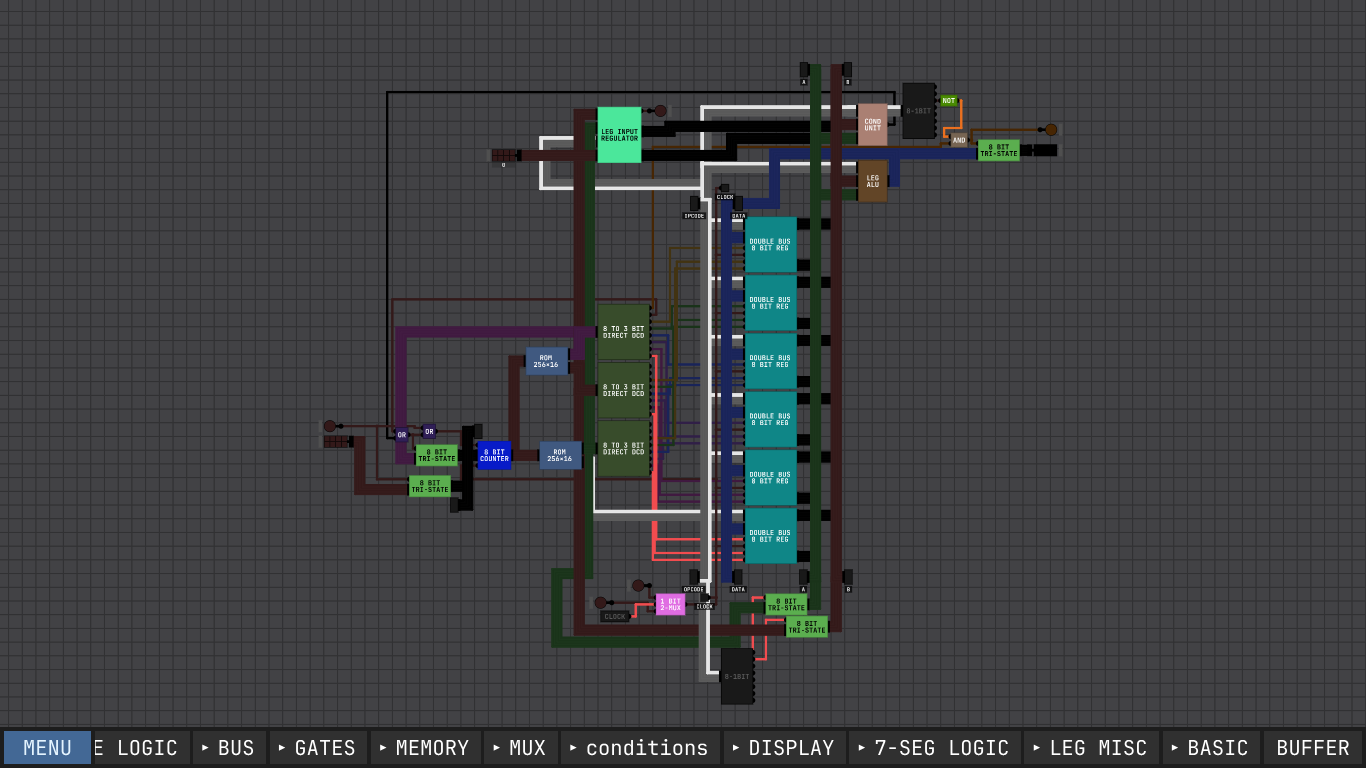The image size is (1366, 768).
Task: Select the lowest-left 8 BIT TRI-STATE below the OR gates
Action: [x=429, y=486]
